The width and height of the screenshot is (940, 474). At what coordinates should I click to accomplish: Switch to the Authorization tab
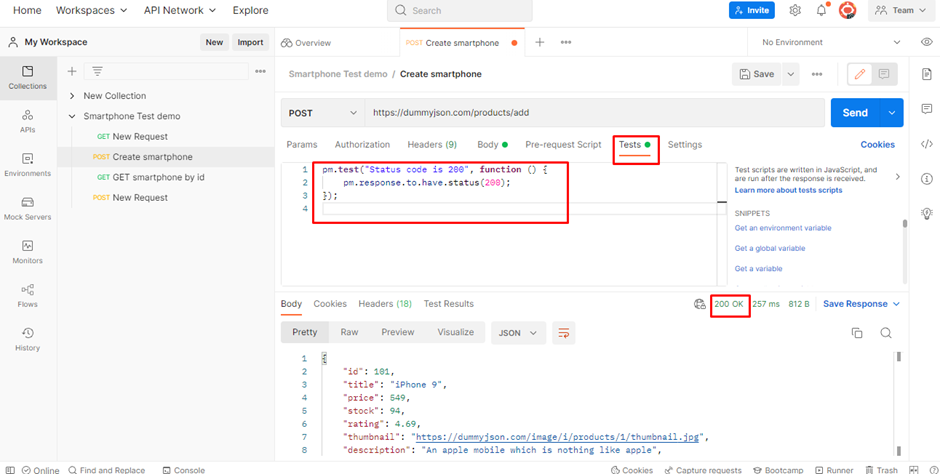point(362,144)
